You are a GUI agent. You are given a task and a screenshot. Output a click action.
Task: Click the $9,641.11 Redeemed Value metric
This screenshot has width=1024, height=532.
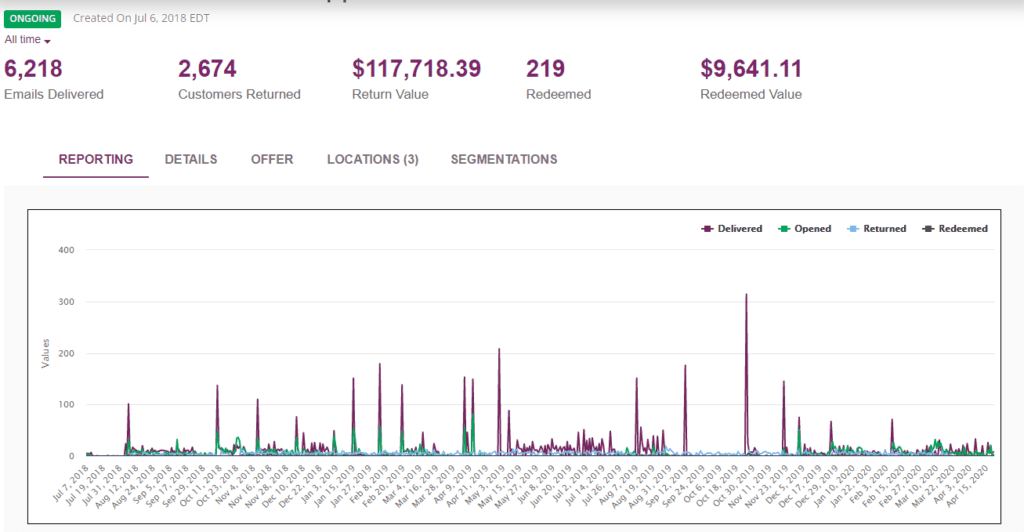(751, 69)
